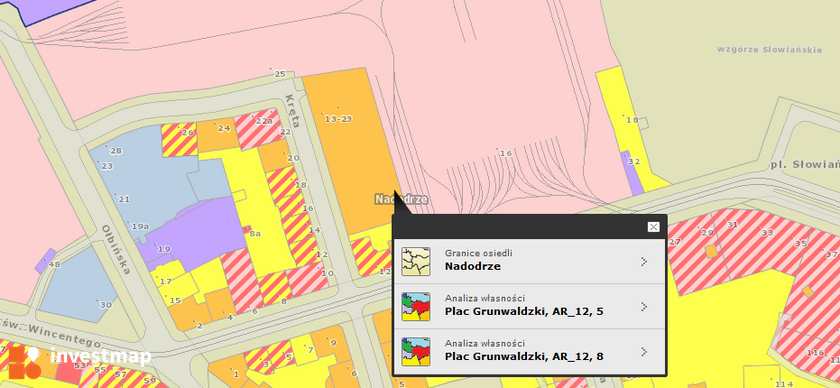840x388 pixels.
Task: Click the ownership icon for AR_12, 5
Action: tap(416, 307)
